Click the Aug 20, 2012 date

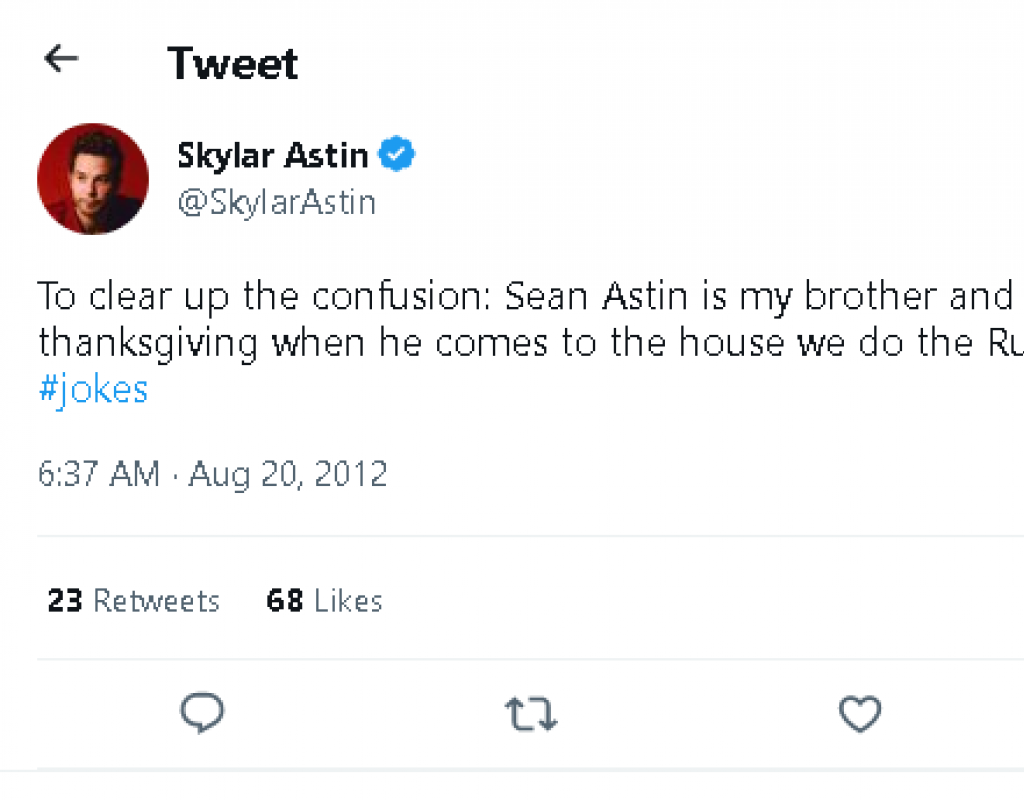(x=288, y=473)
